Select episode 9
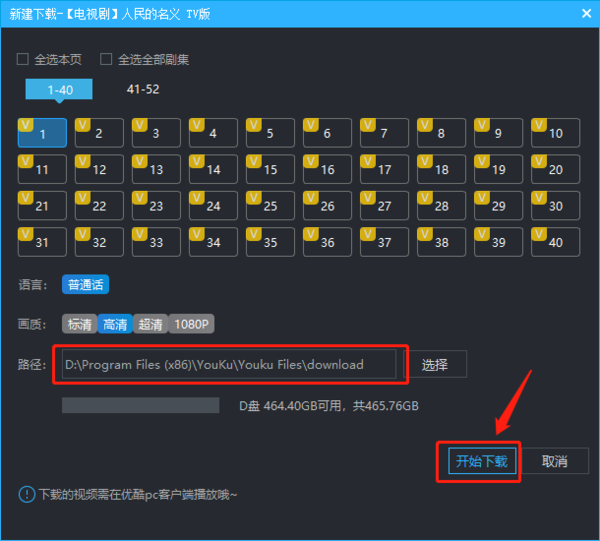Viewport: 600px width, 541px height. pyautogui.click(x=498, y=133)
